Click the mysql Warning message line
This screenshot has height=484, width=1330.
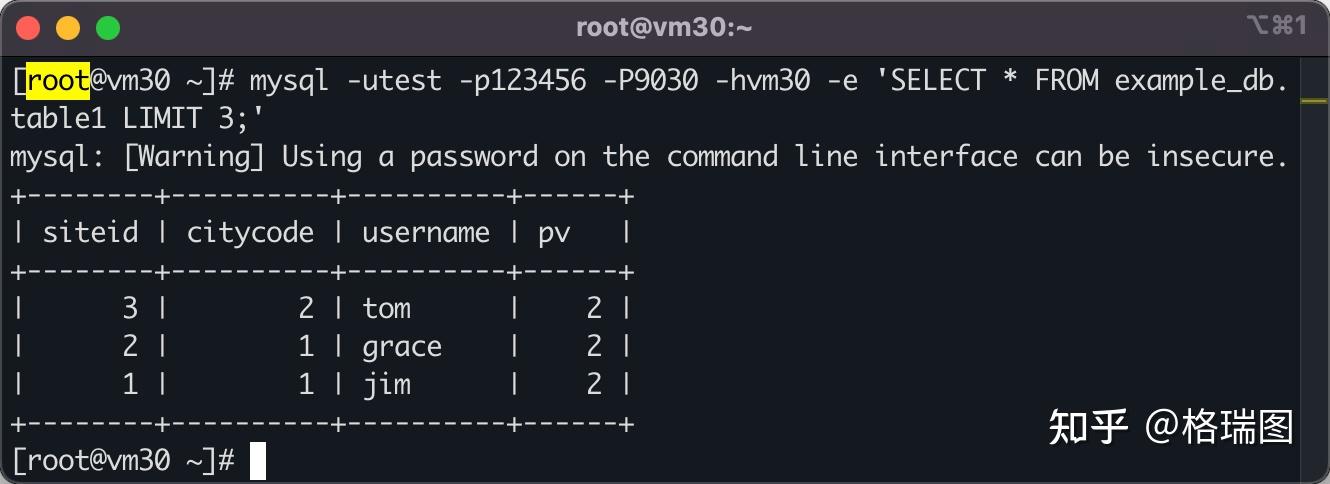(649, 157)
